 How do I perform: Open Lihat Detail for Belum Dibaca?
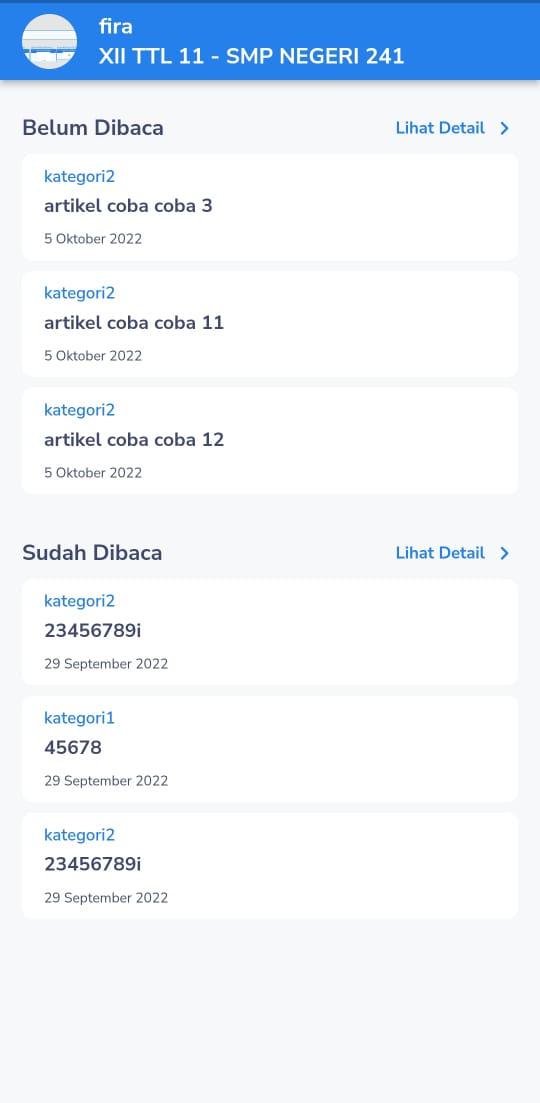tap(440, 128)
